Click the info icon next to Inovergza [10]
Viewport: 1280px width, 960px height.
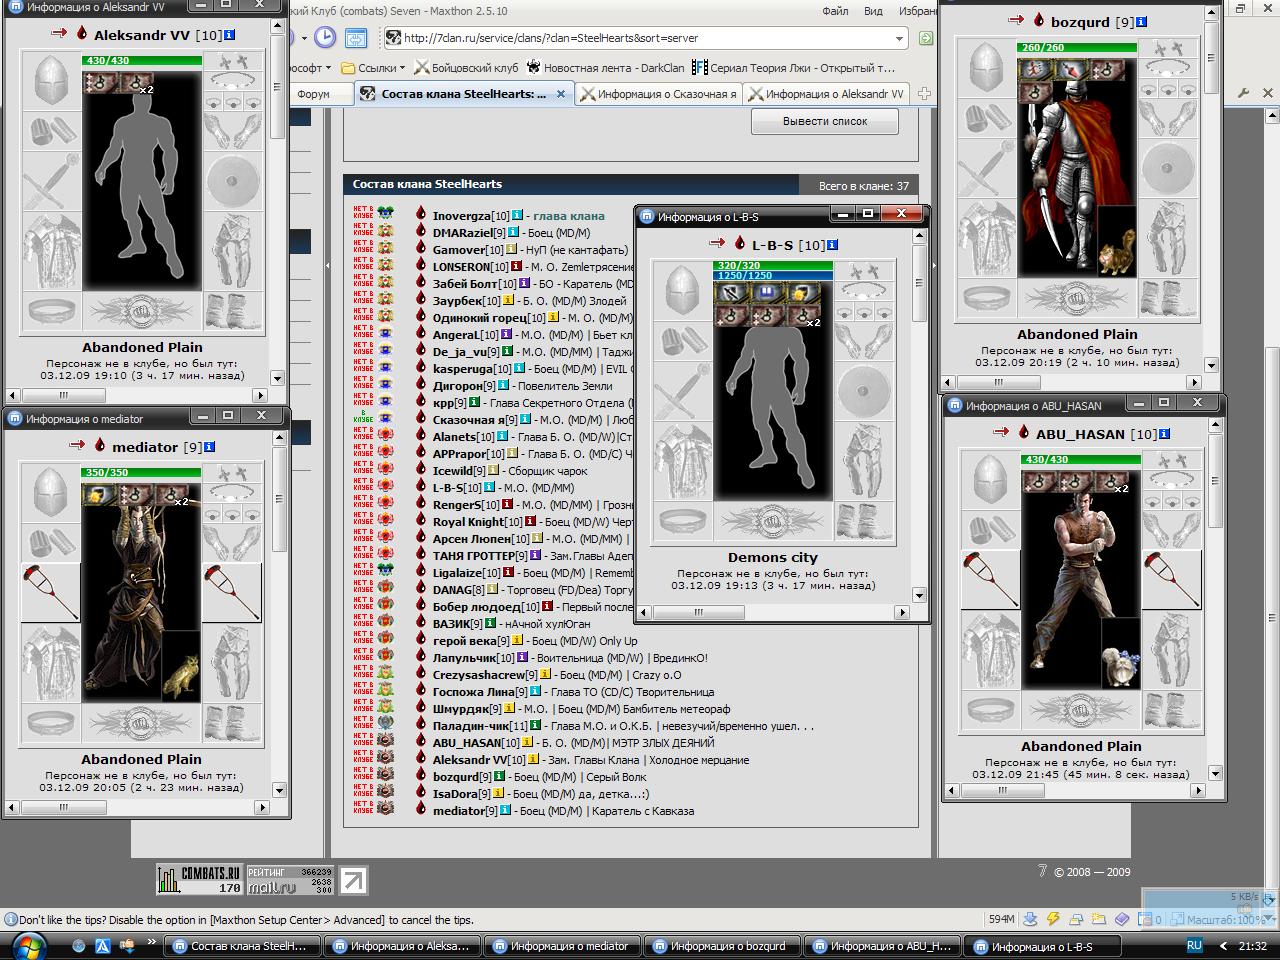point(517,216)
